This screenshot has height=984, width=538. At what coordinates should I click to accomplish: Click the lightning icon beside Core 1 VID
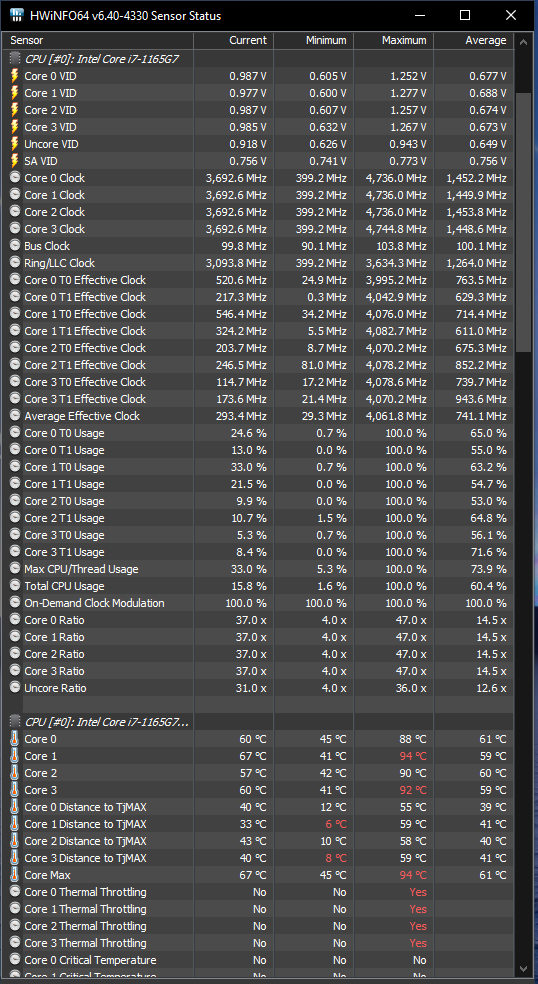click(x=15, y=93)
